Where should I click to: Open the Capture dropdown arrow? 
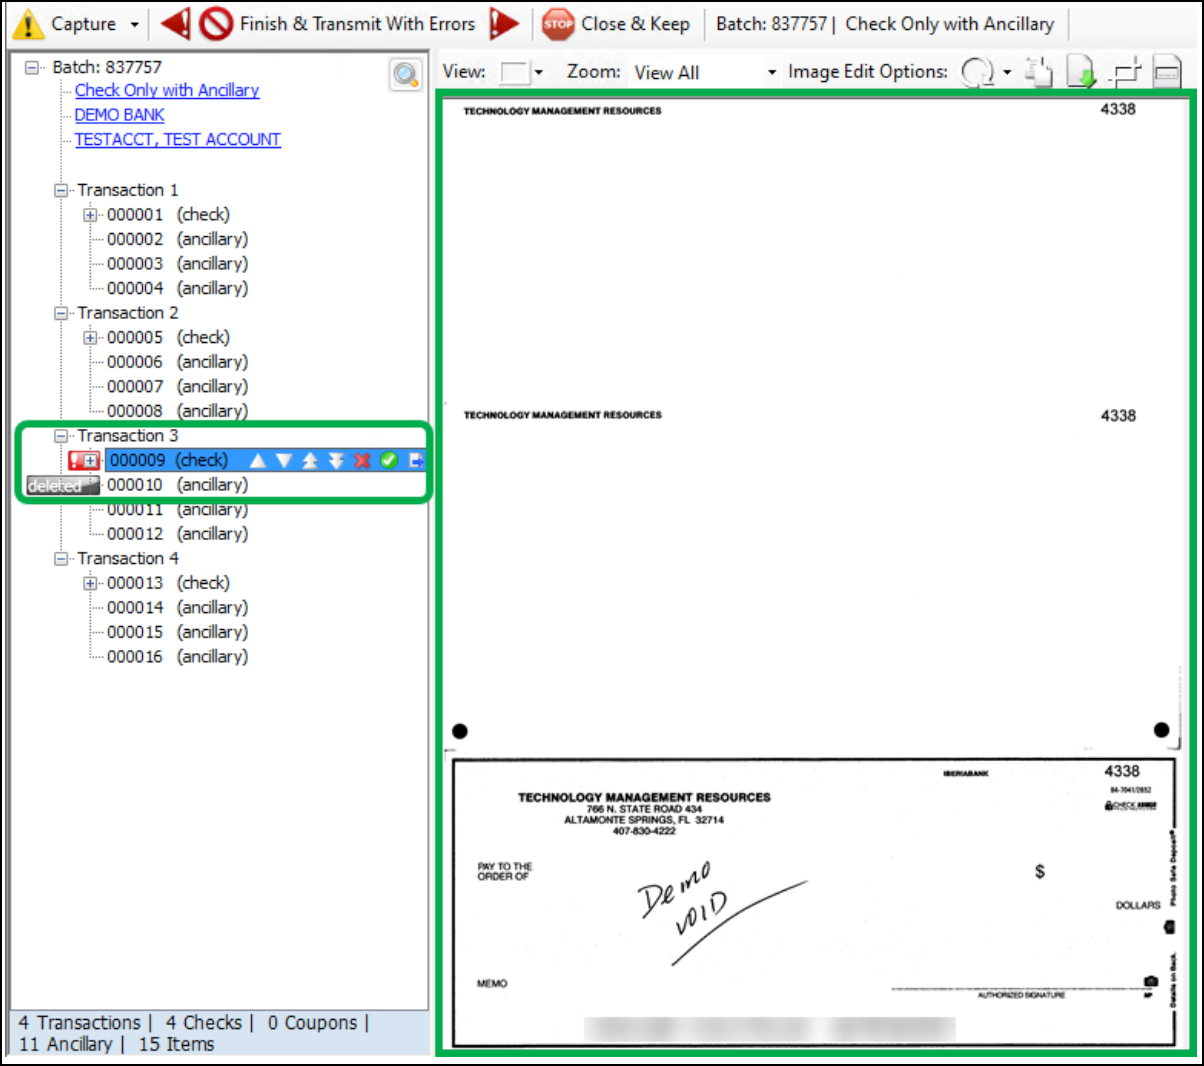135,24
